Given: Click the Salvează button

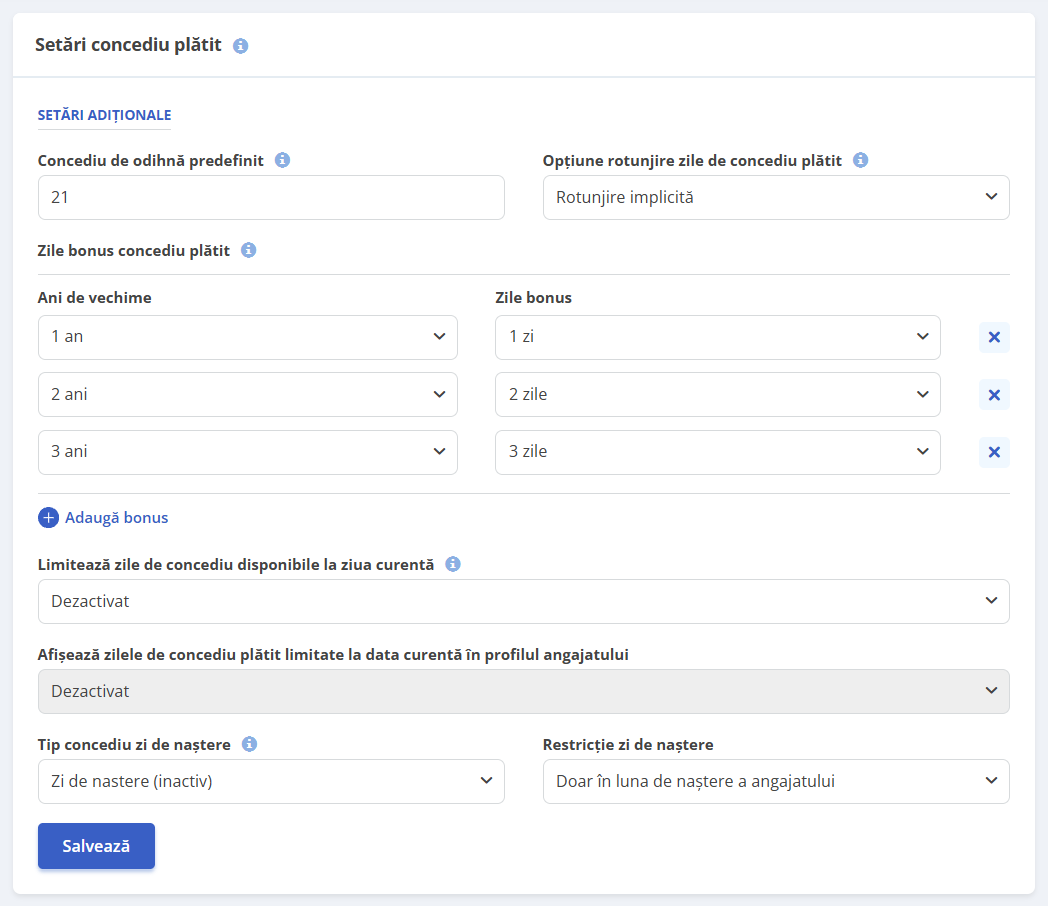Looking at the screenshot, I should pyautogui.click(x=96, y=846).
